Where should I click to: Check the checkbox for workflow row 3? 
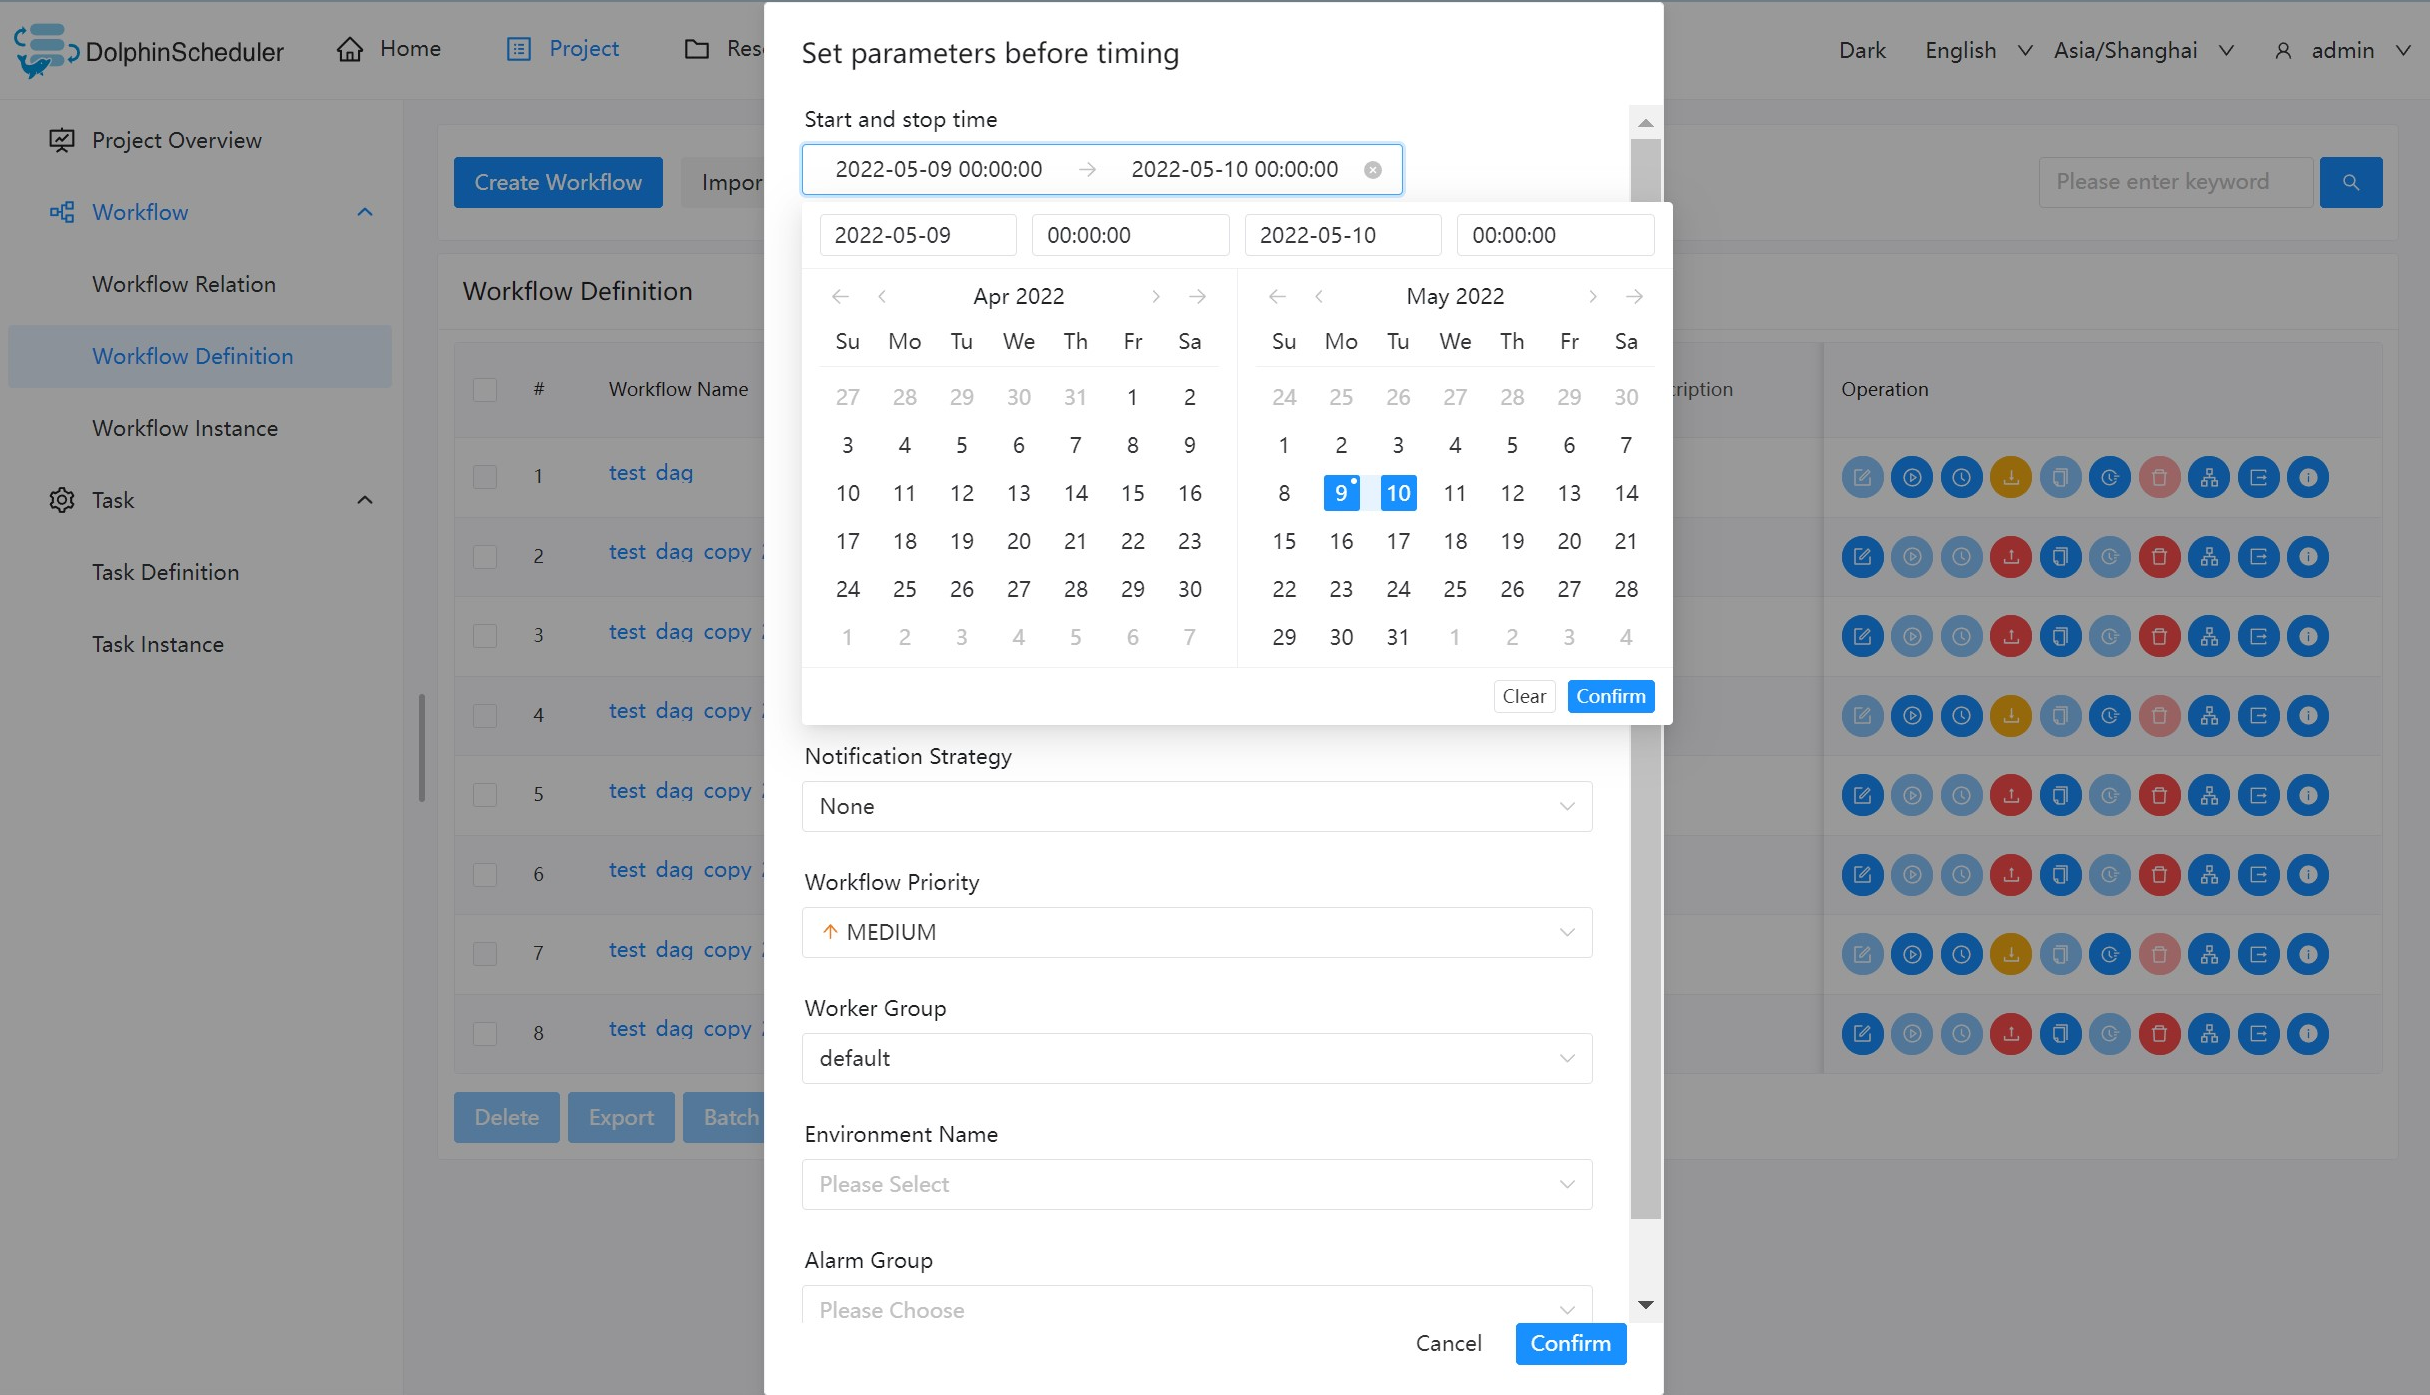click(485, 636)
